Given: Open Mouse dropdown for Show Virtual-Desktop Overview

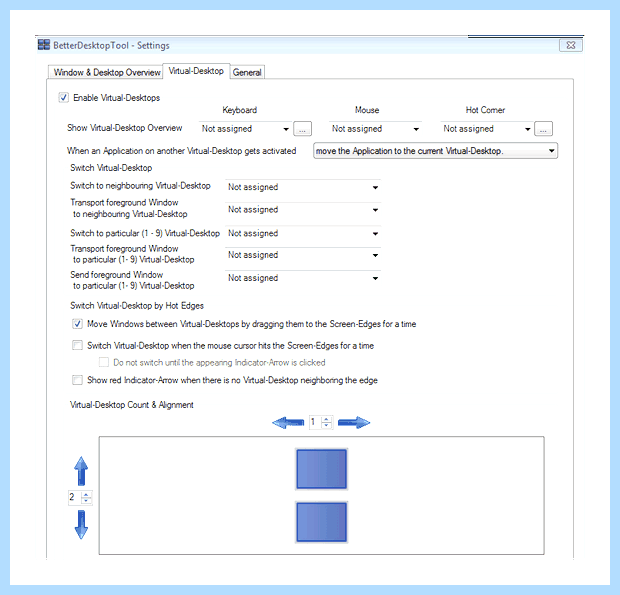Looking at the screenshot, I should click(x=375, y=129).
